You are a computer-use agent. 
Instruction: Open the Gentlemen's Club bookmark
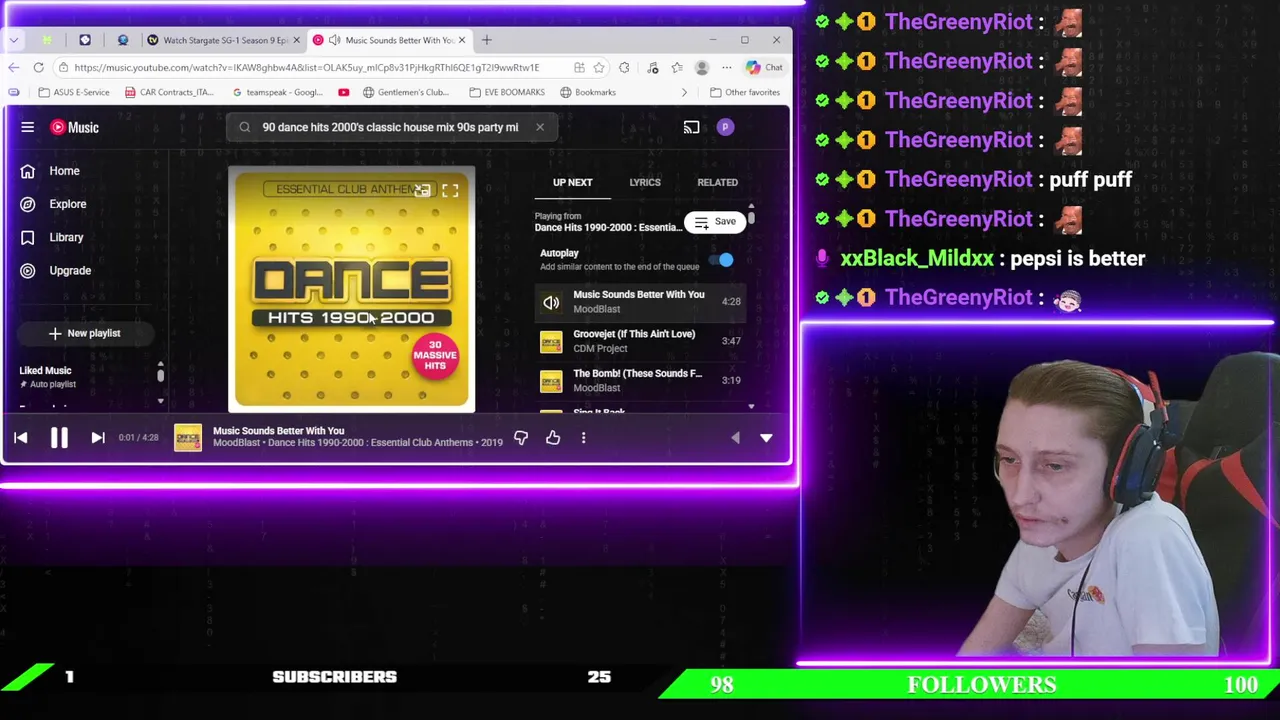tap(405, 92)
